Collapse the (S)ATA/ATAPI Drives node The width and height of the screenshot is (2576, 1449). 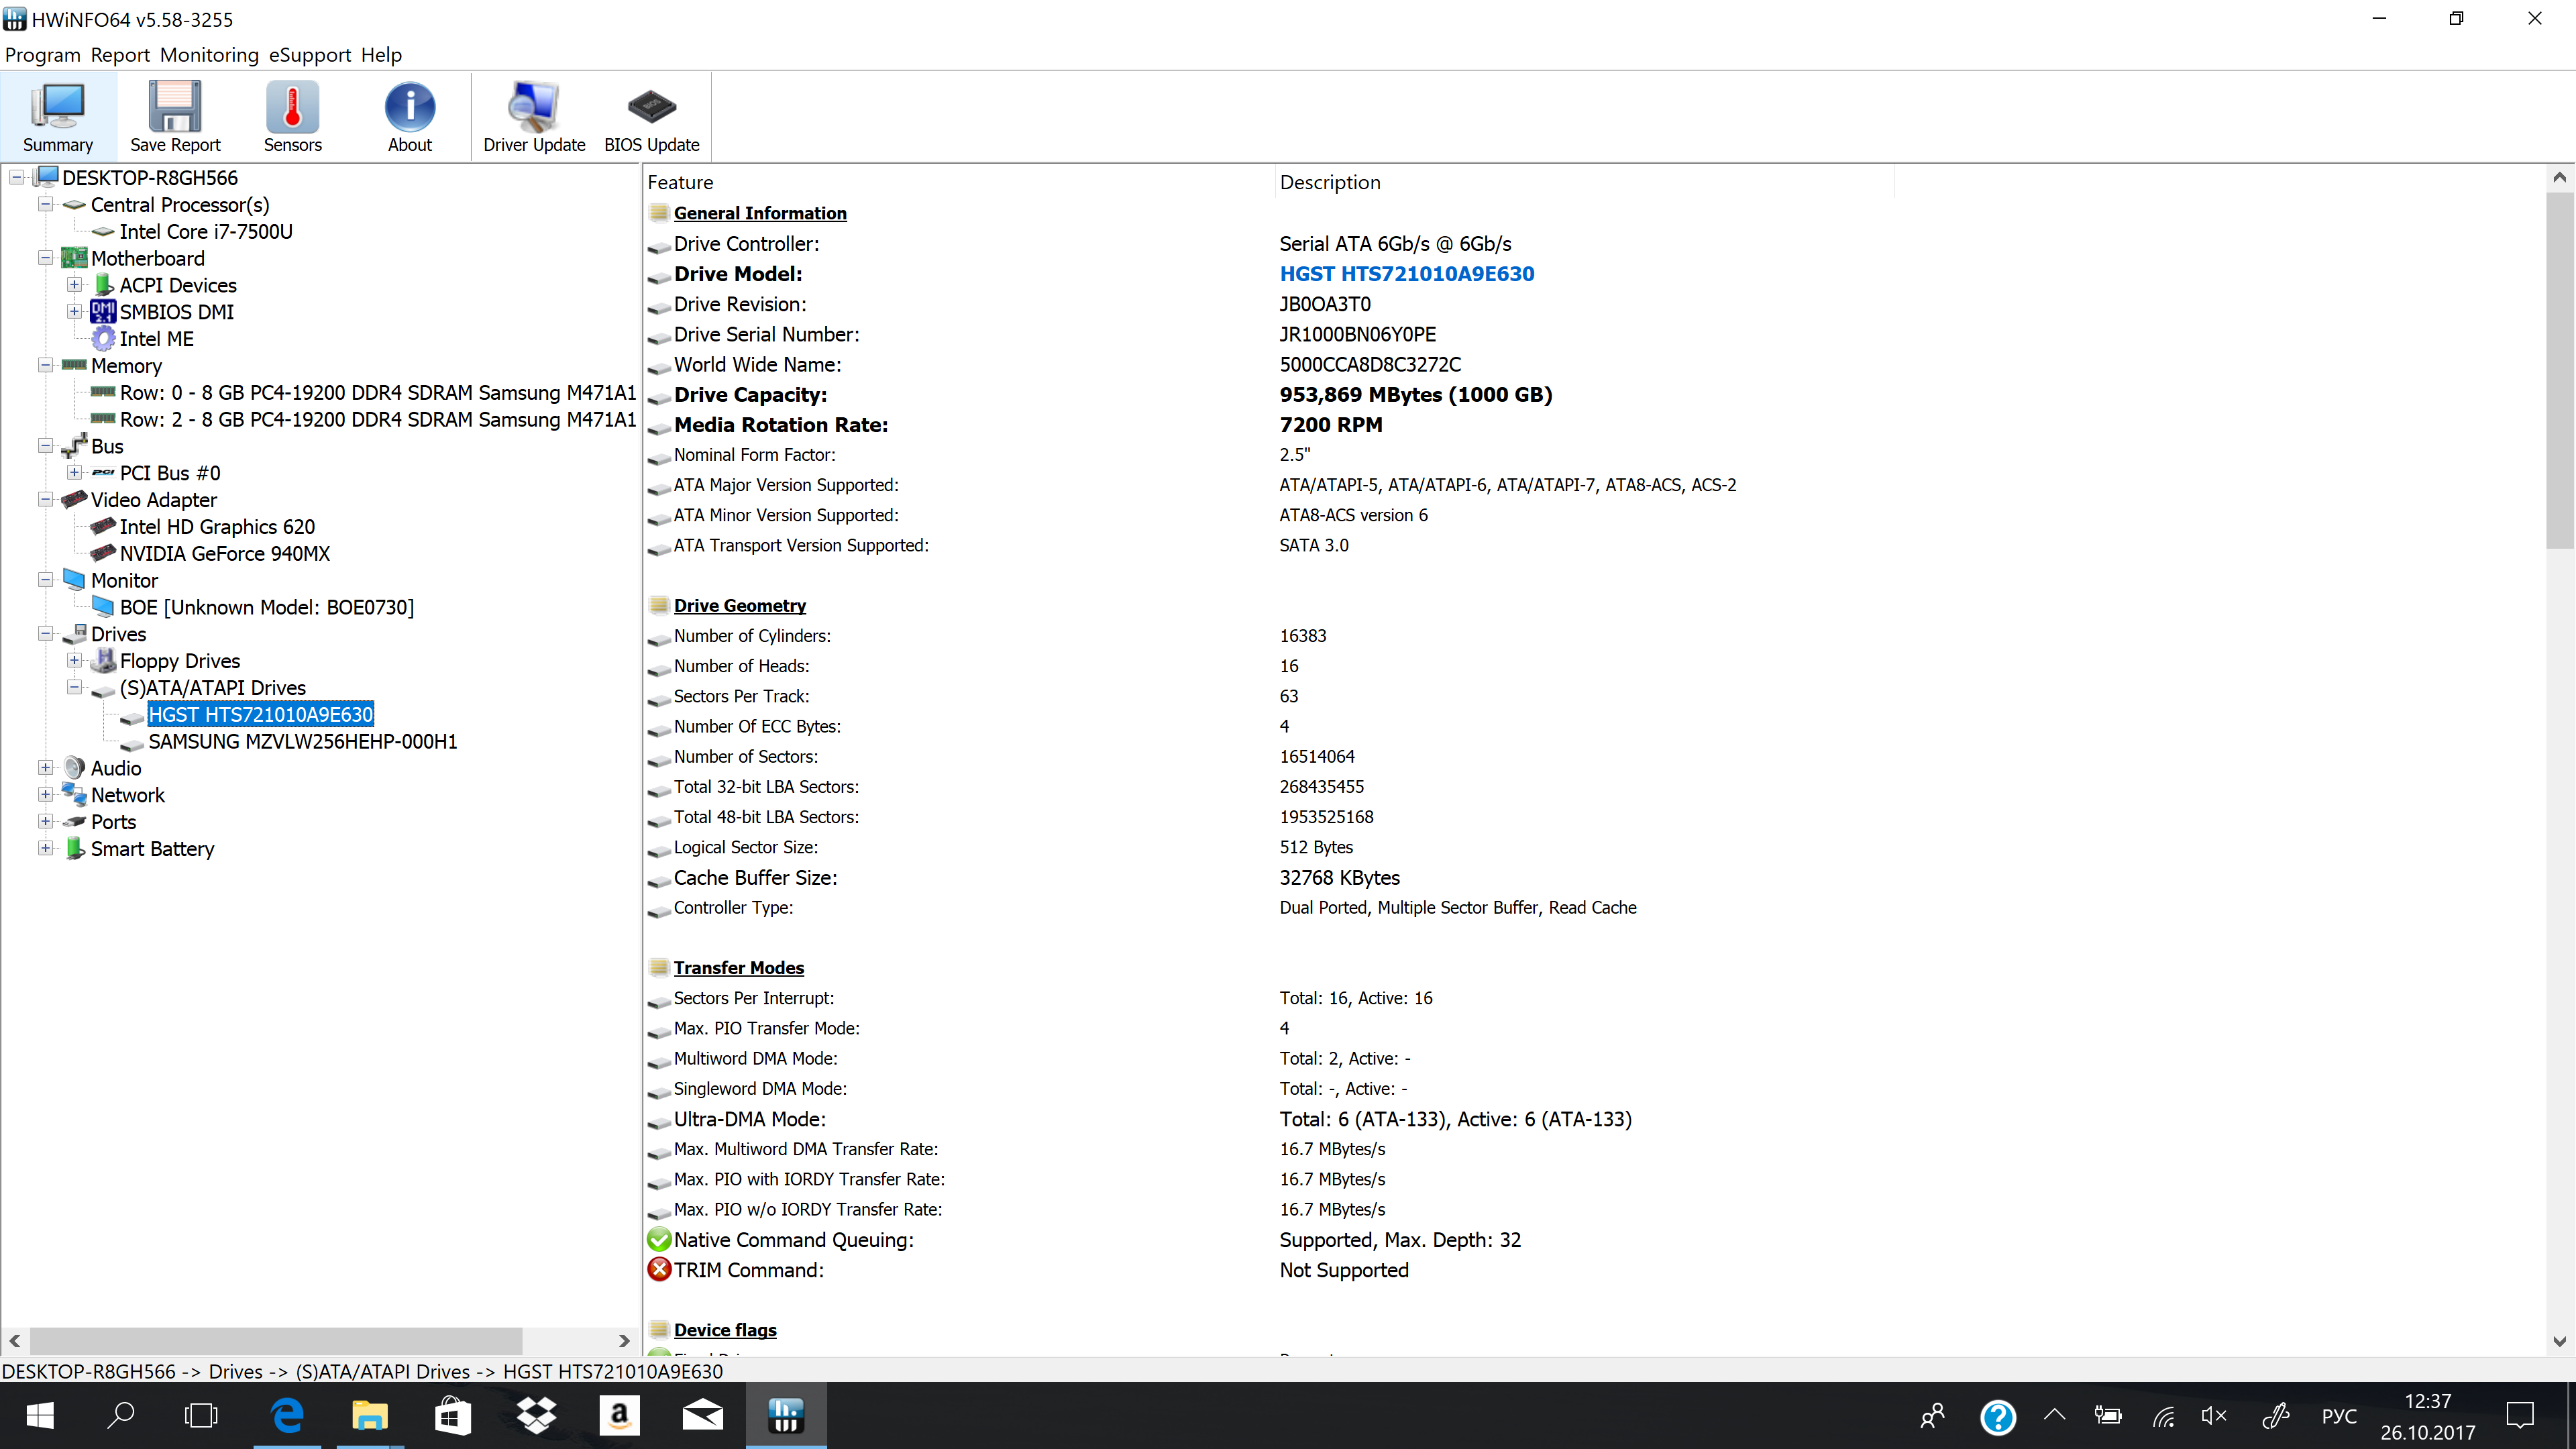tap(75, 687)
